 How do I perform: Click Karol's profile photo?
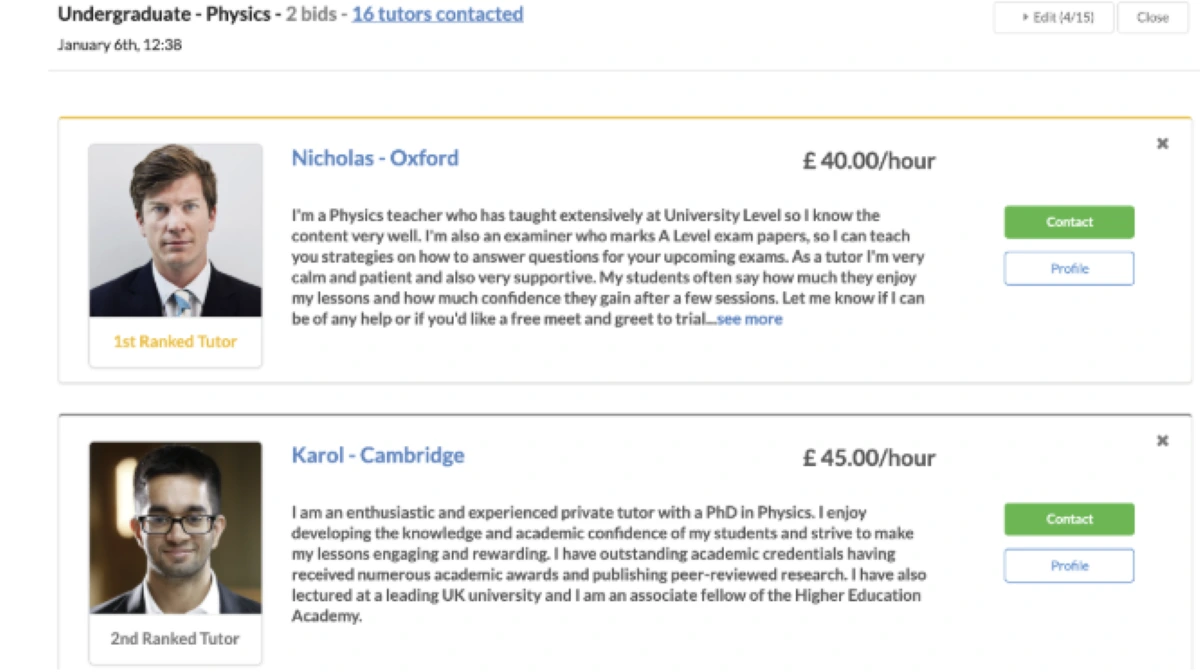[x=175, y=527]
